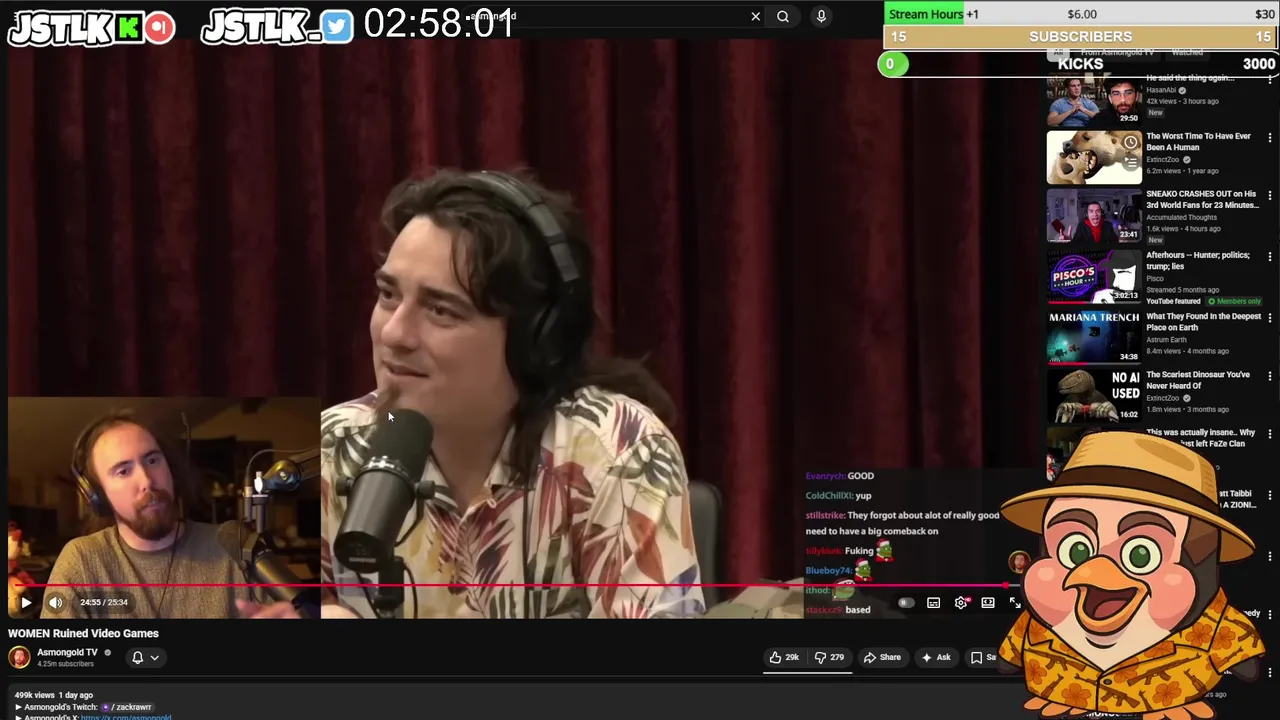Open the Share dialog

[x=882, y=657]
